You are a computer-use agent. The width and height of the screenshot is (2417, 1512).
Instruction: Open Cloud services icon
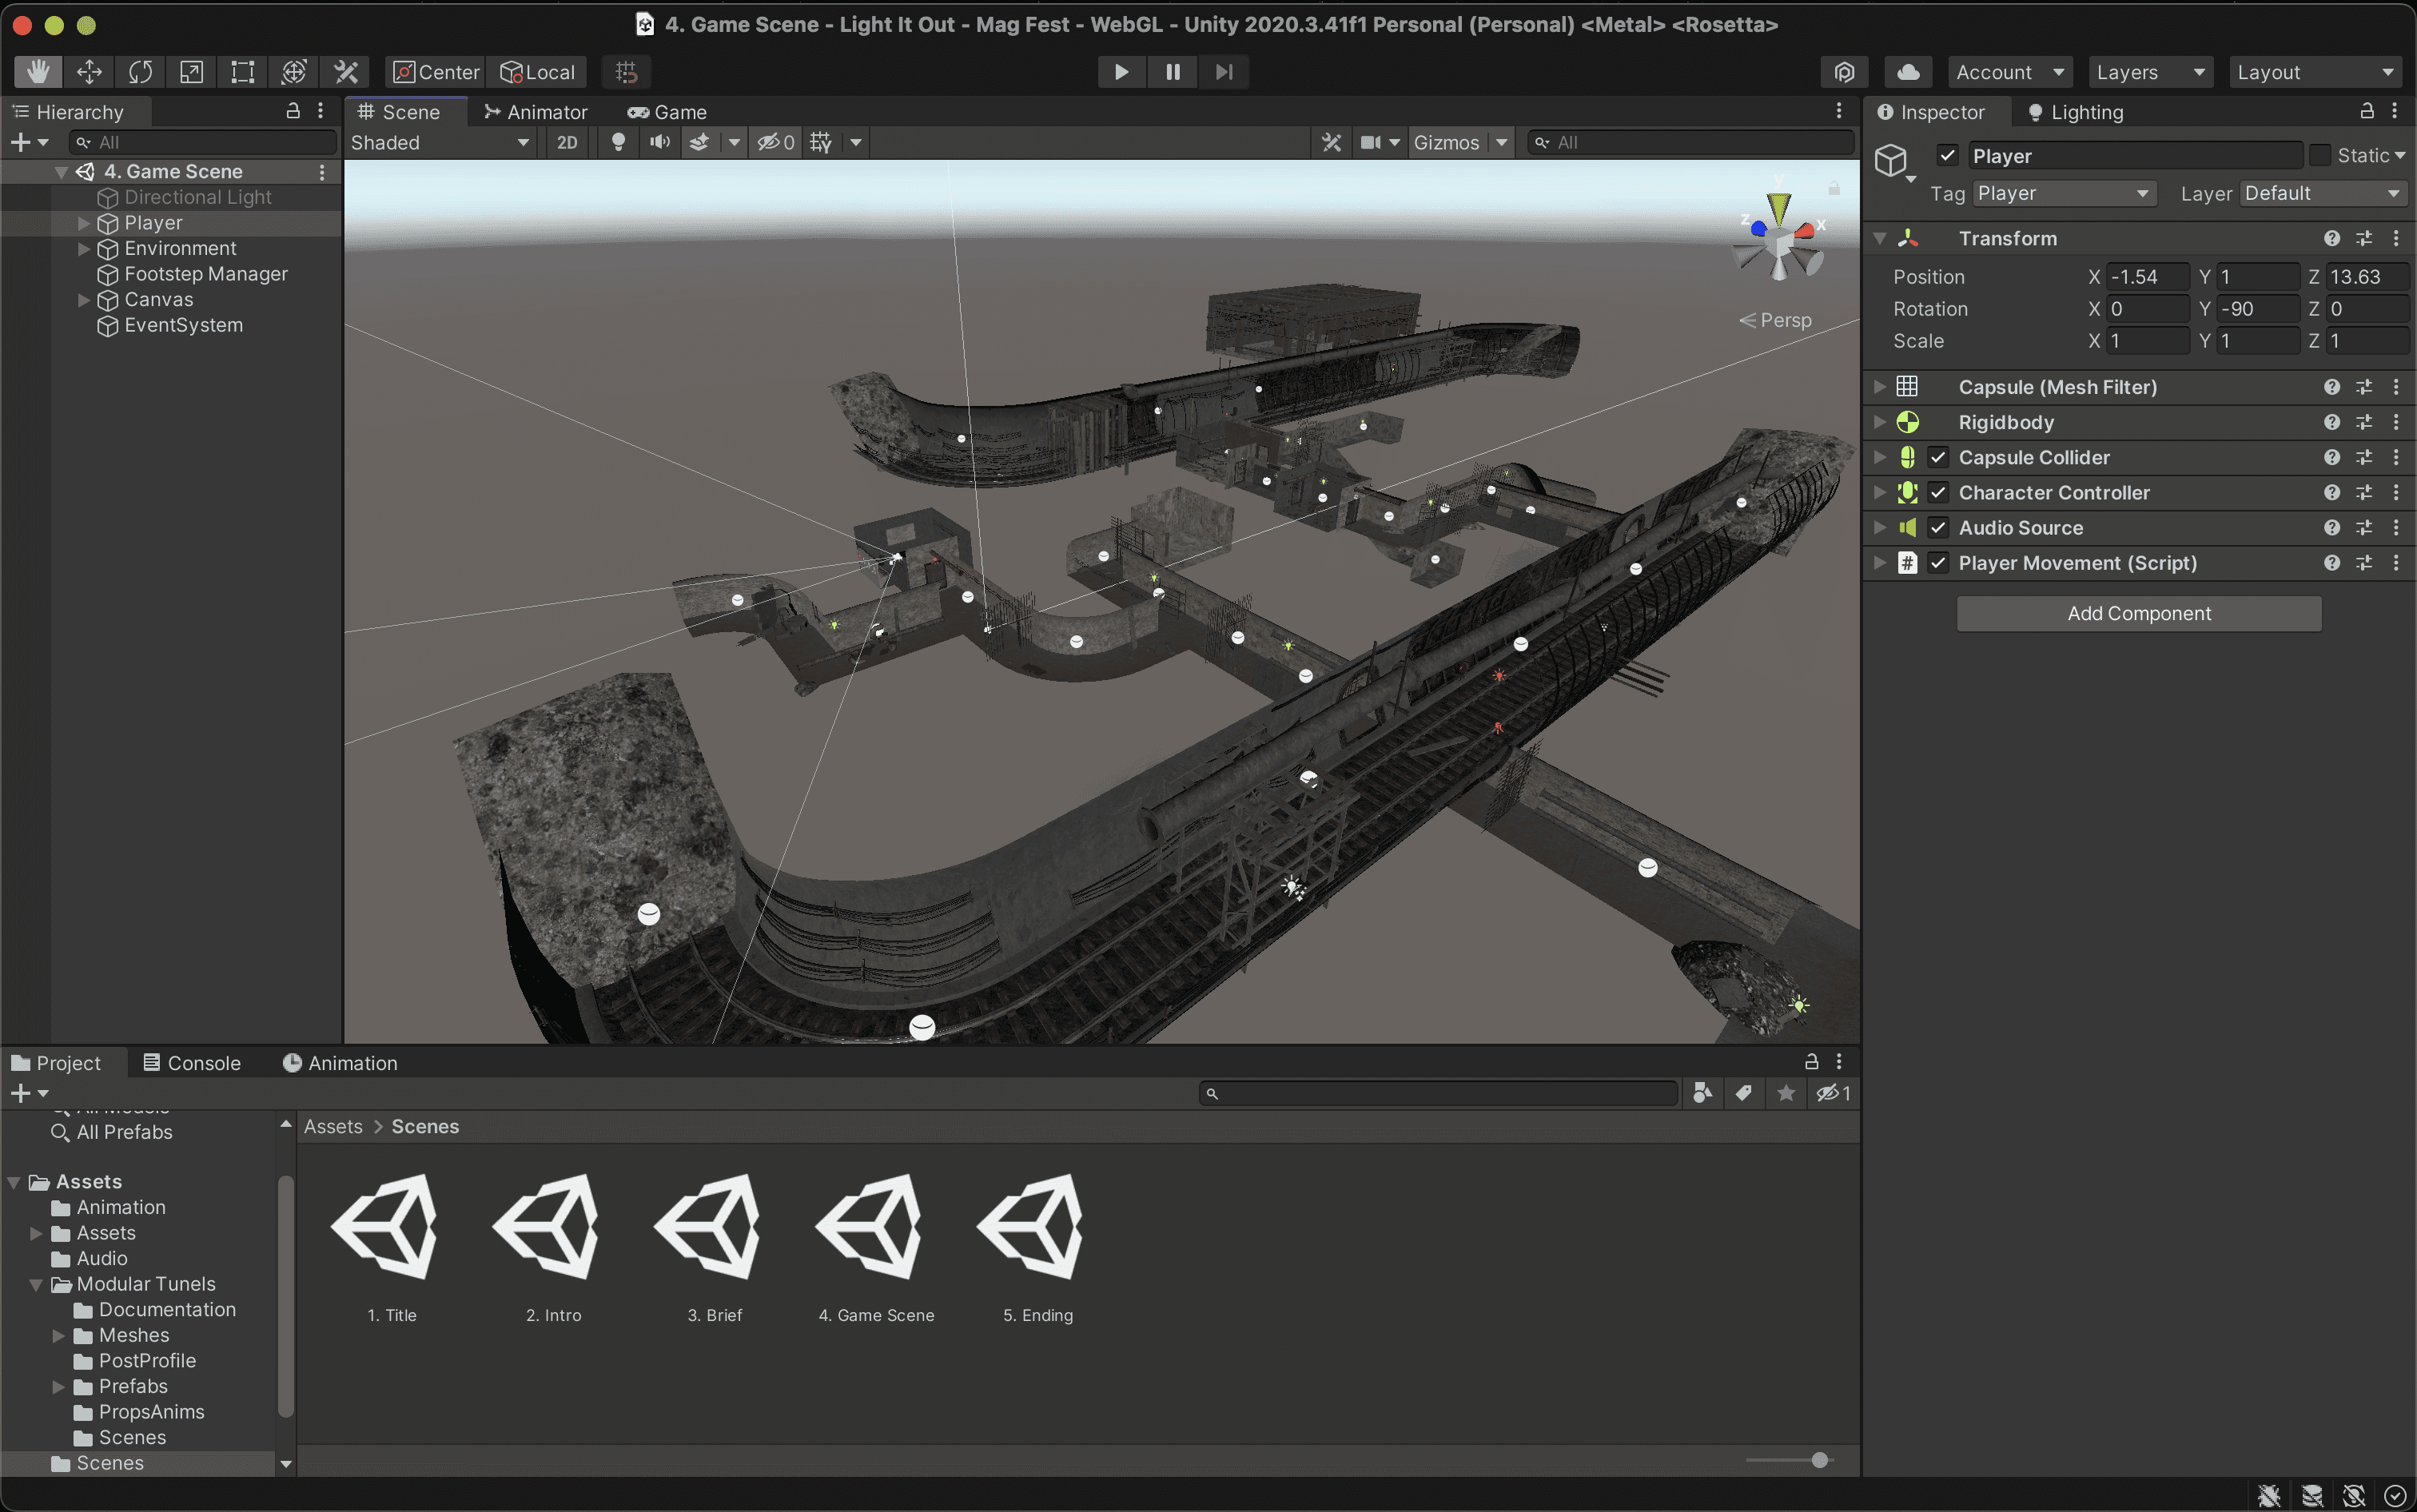1907,72
